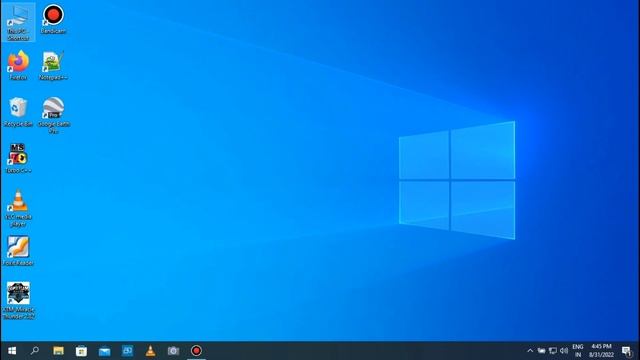Viewport: 640px width, 360px height.
Task: Open the blue app icon left of taskbar VLC
Action: (x=127, y=351)
